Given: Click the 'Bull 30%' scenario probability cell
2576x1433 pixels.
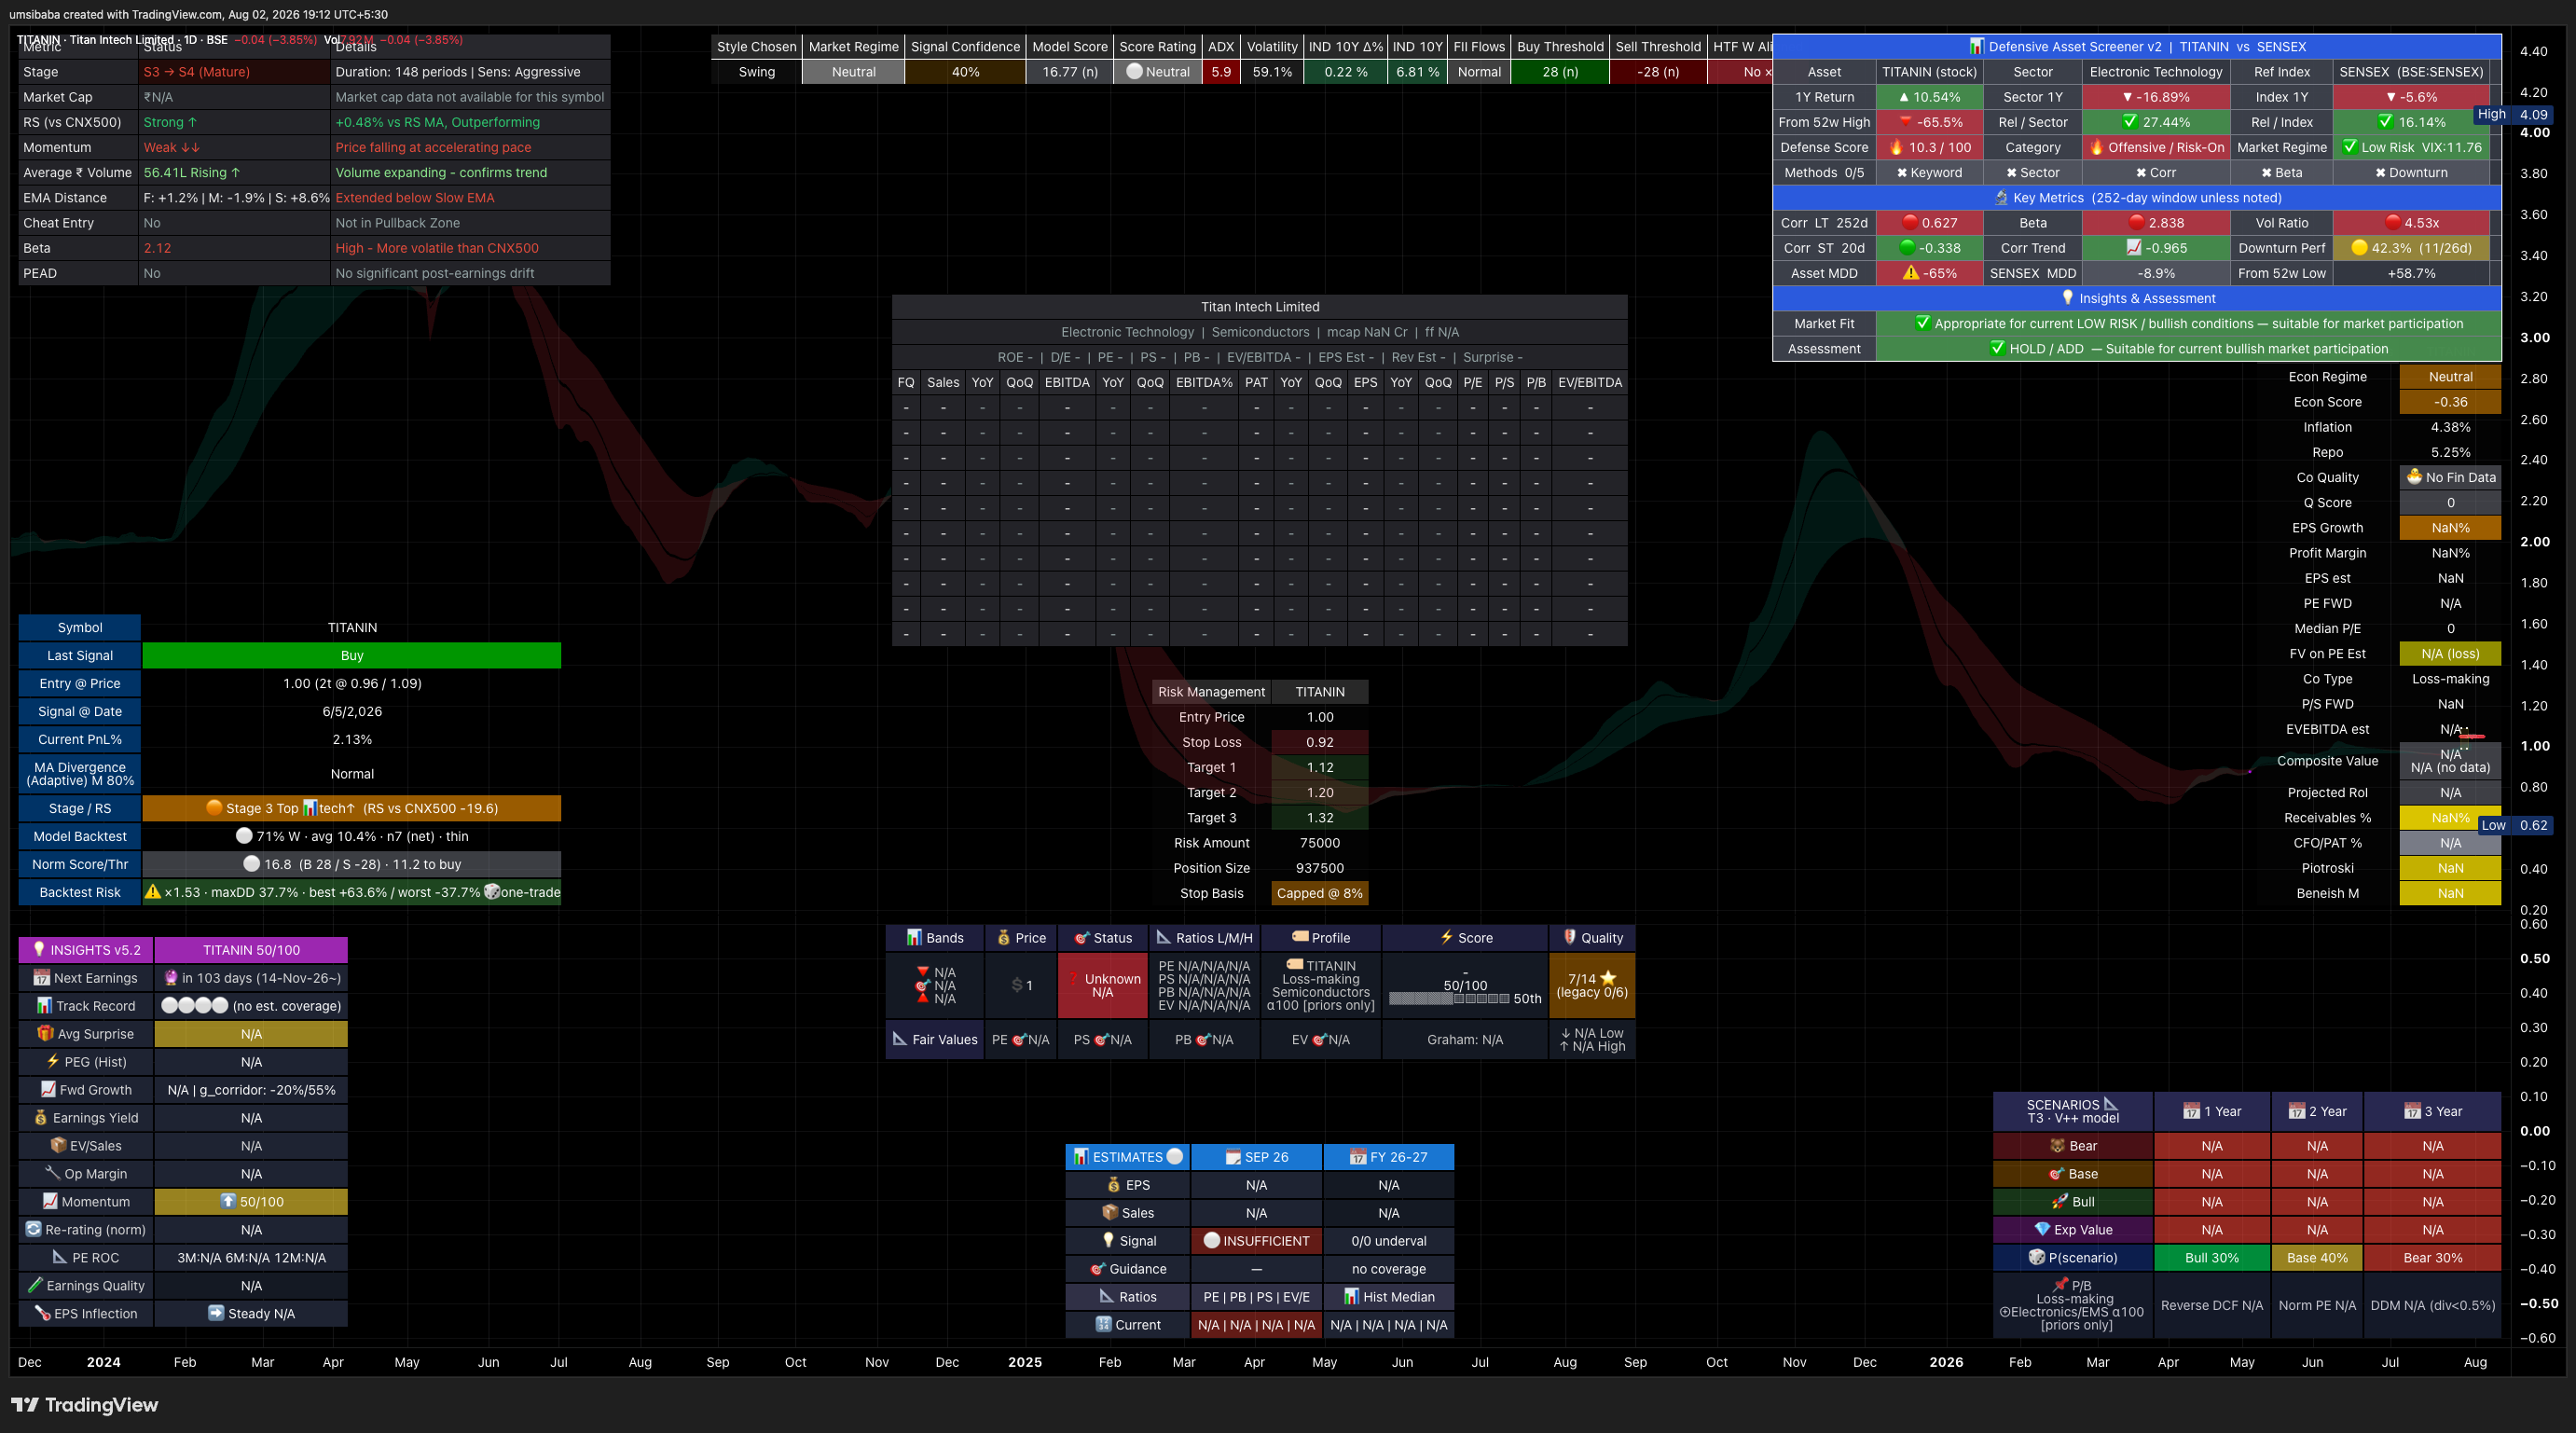Looking at the screenshot, I should [2212, 1258].
